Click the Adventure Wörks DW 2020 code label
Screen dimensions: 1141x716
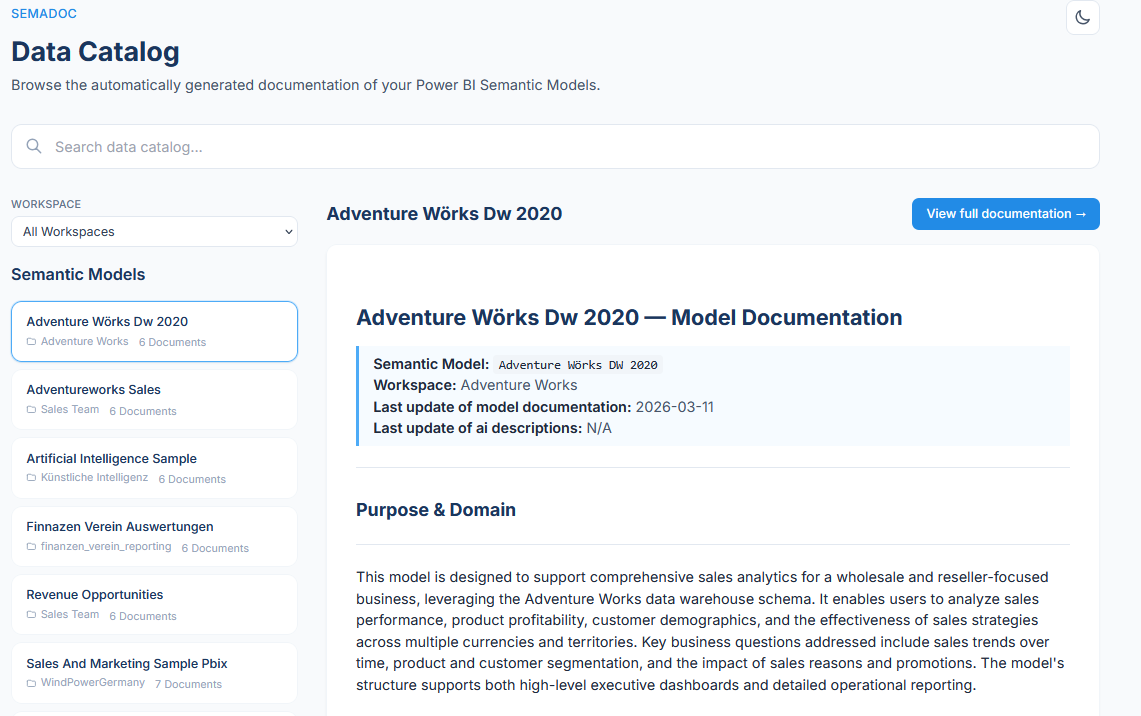[x=578, y=365]
